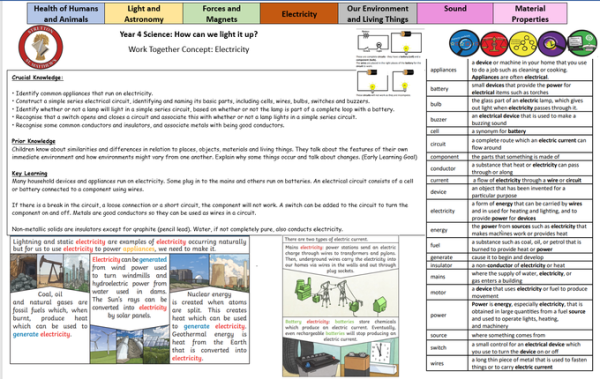Click the glossary term 'source'
Screen dimensions: 600x379
click(x=439, y=335)
